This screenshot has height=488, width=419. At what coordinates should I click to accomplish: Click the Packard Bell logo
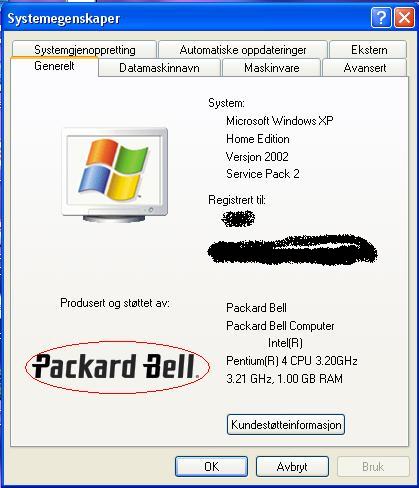point(117,367)
